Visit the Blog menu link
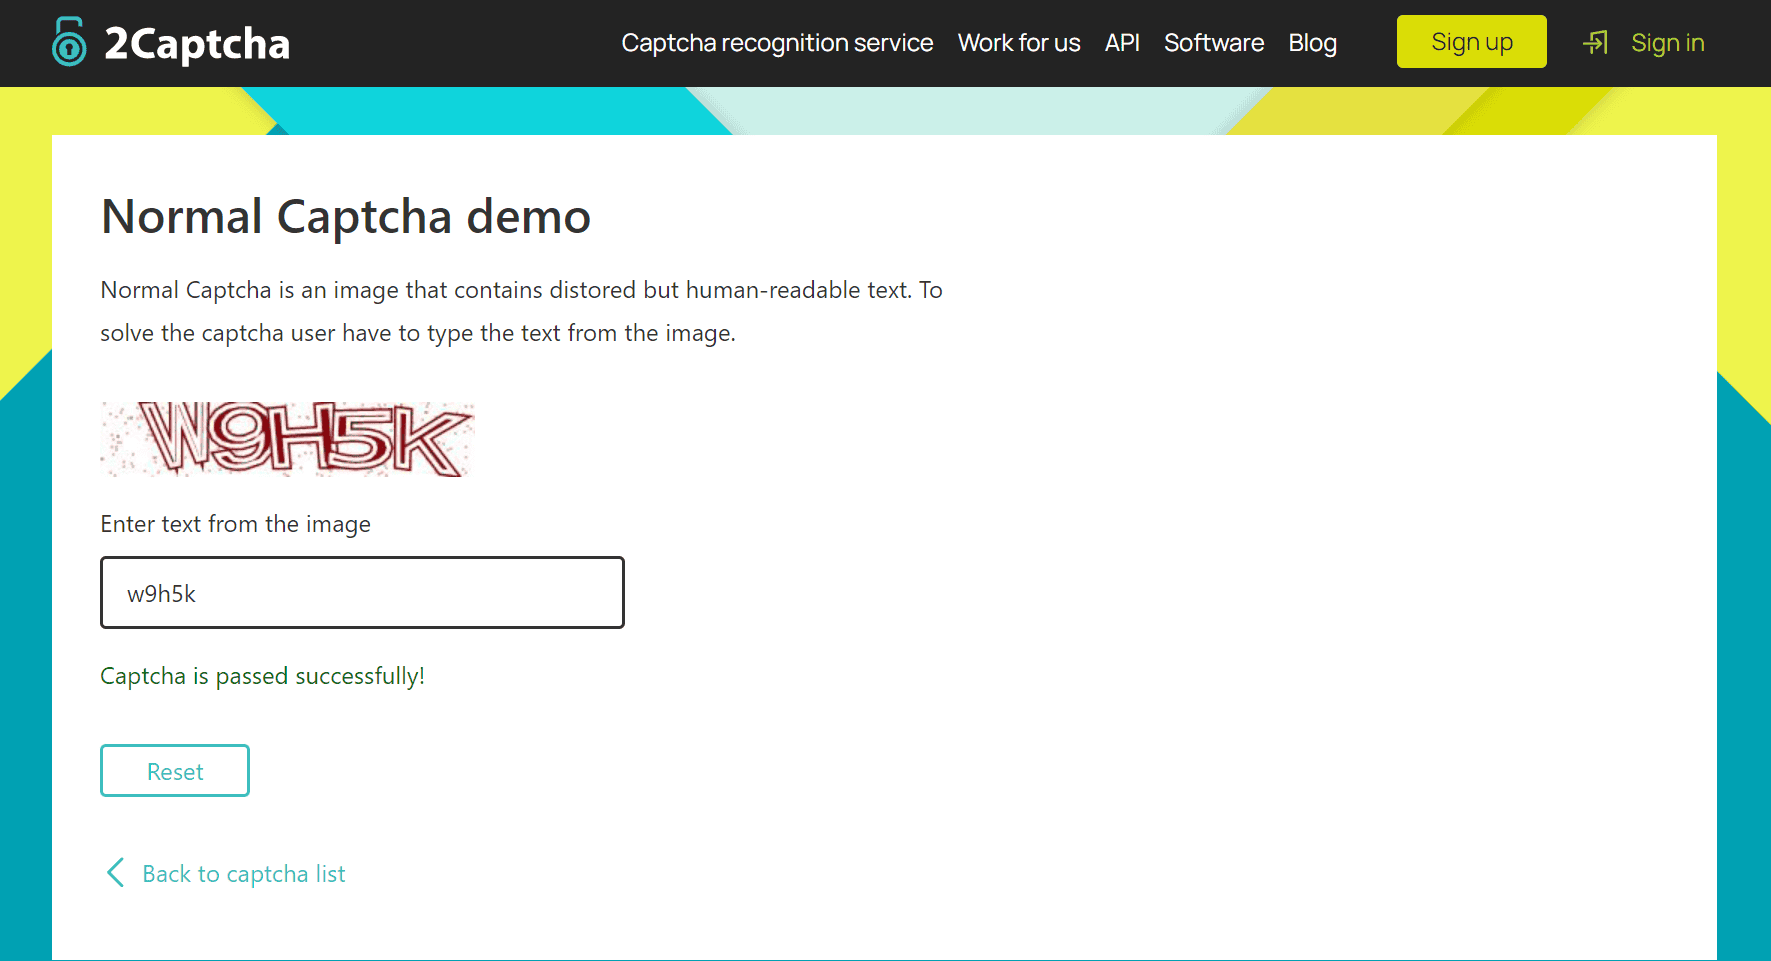Image resolution: width=1771 pixels, height=961 pixels. point(1312,43)
